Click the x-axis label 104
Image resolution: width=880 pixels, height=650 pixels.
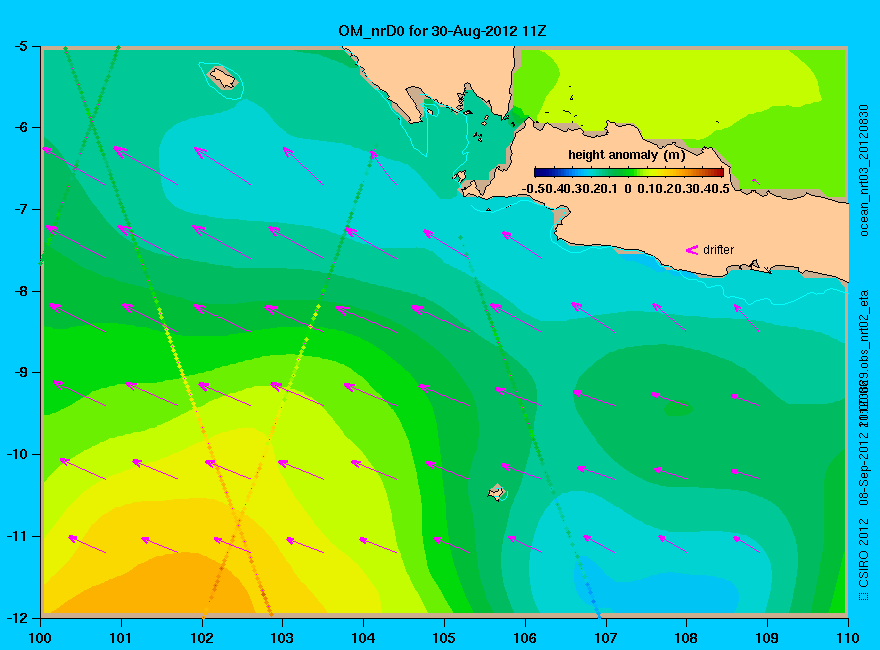point(363,638)
